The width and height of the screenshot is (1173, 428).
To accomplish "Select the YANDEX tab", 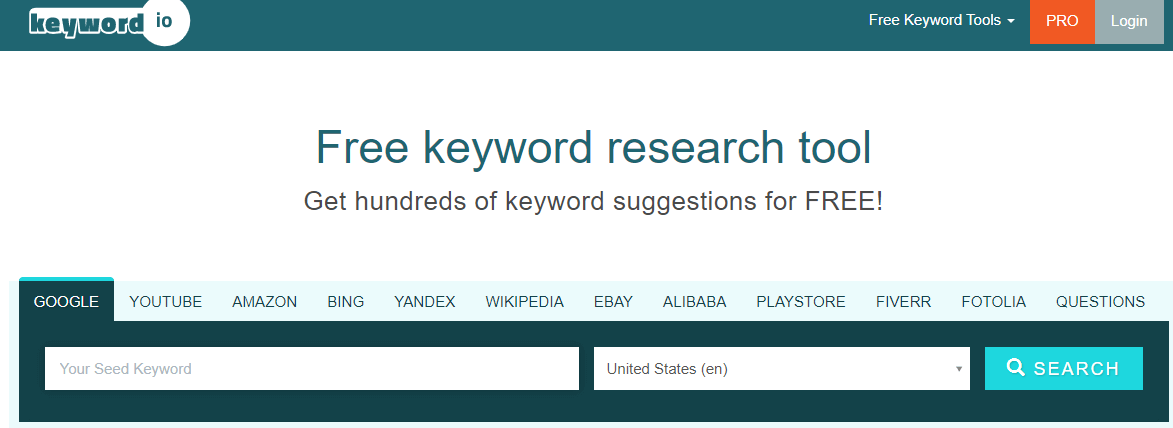I will coord(424,302).
